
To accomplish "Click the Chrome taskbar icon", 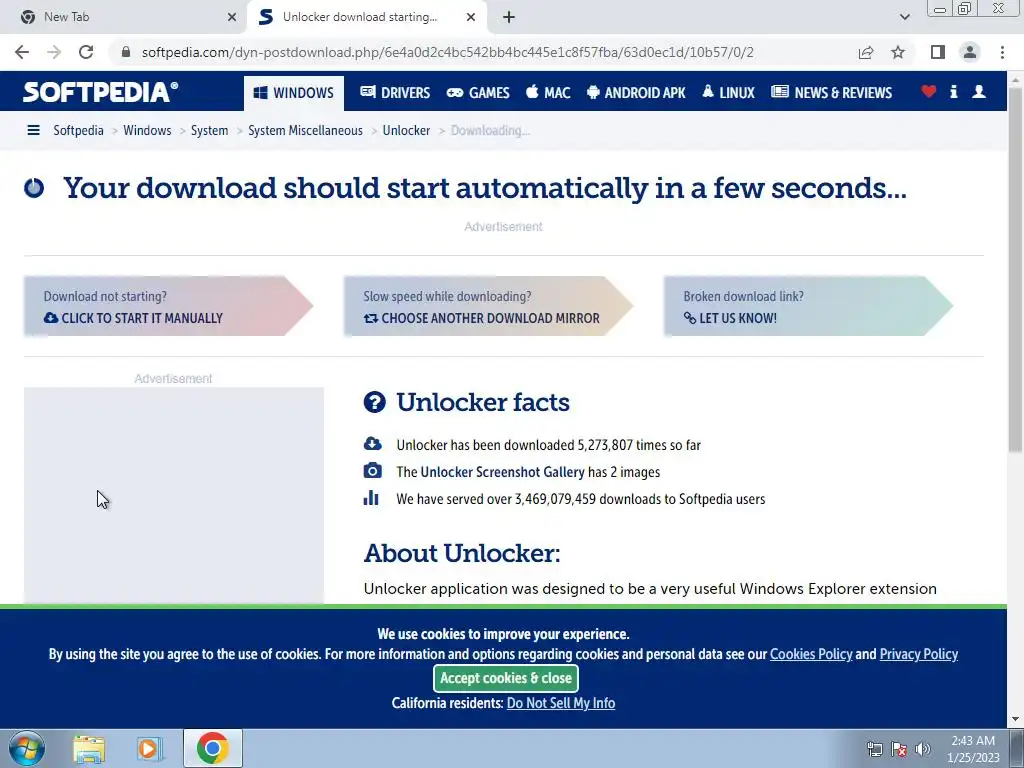I will coord(212,748).
